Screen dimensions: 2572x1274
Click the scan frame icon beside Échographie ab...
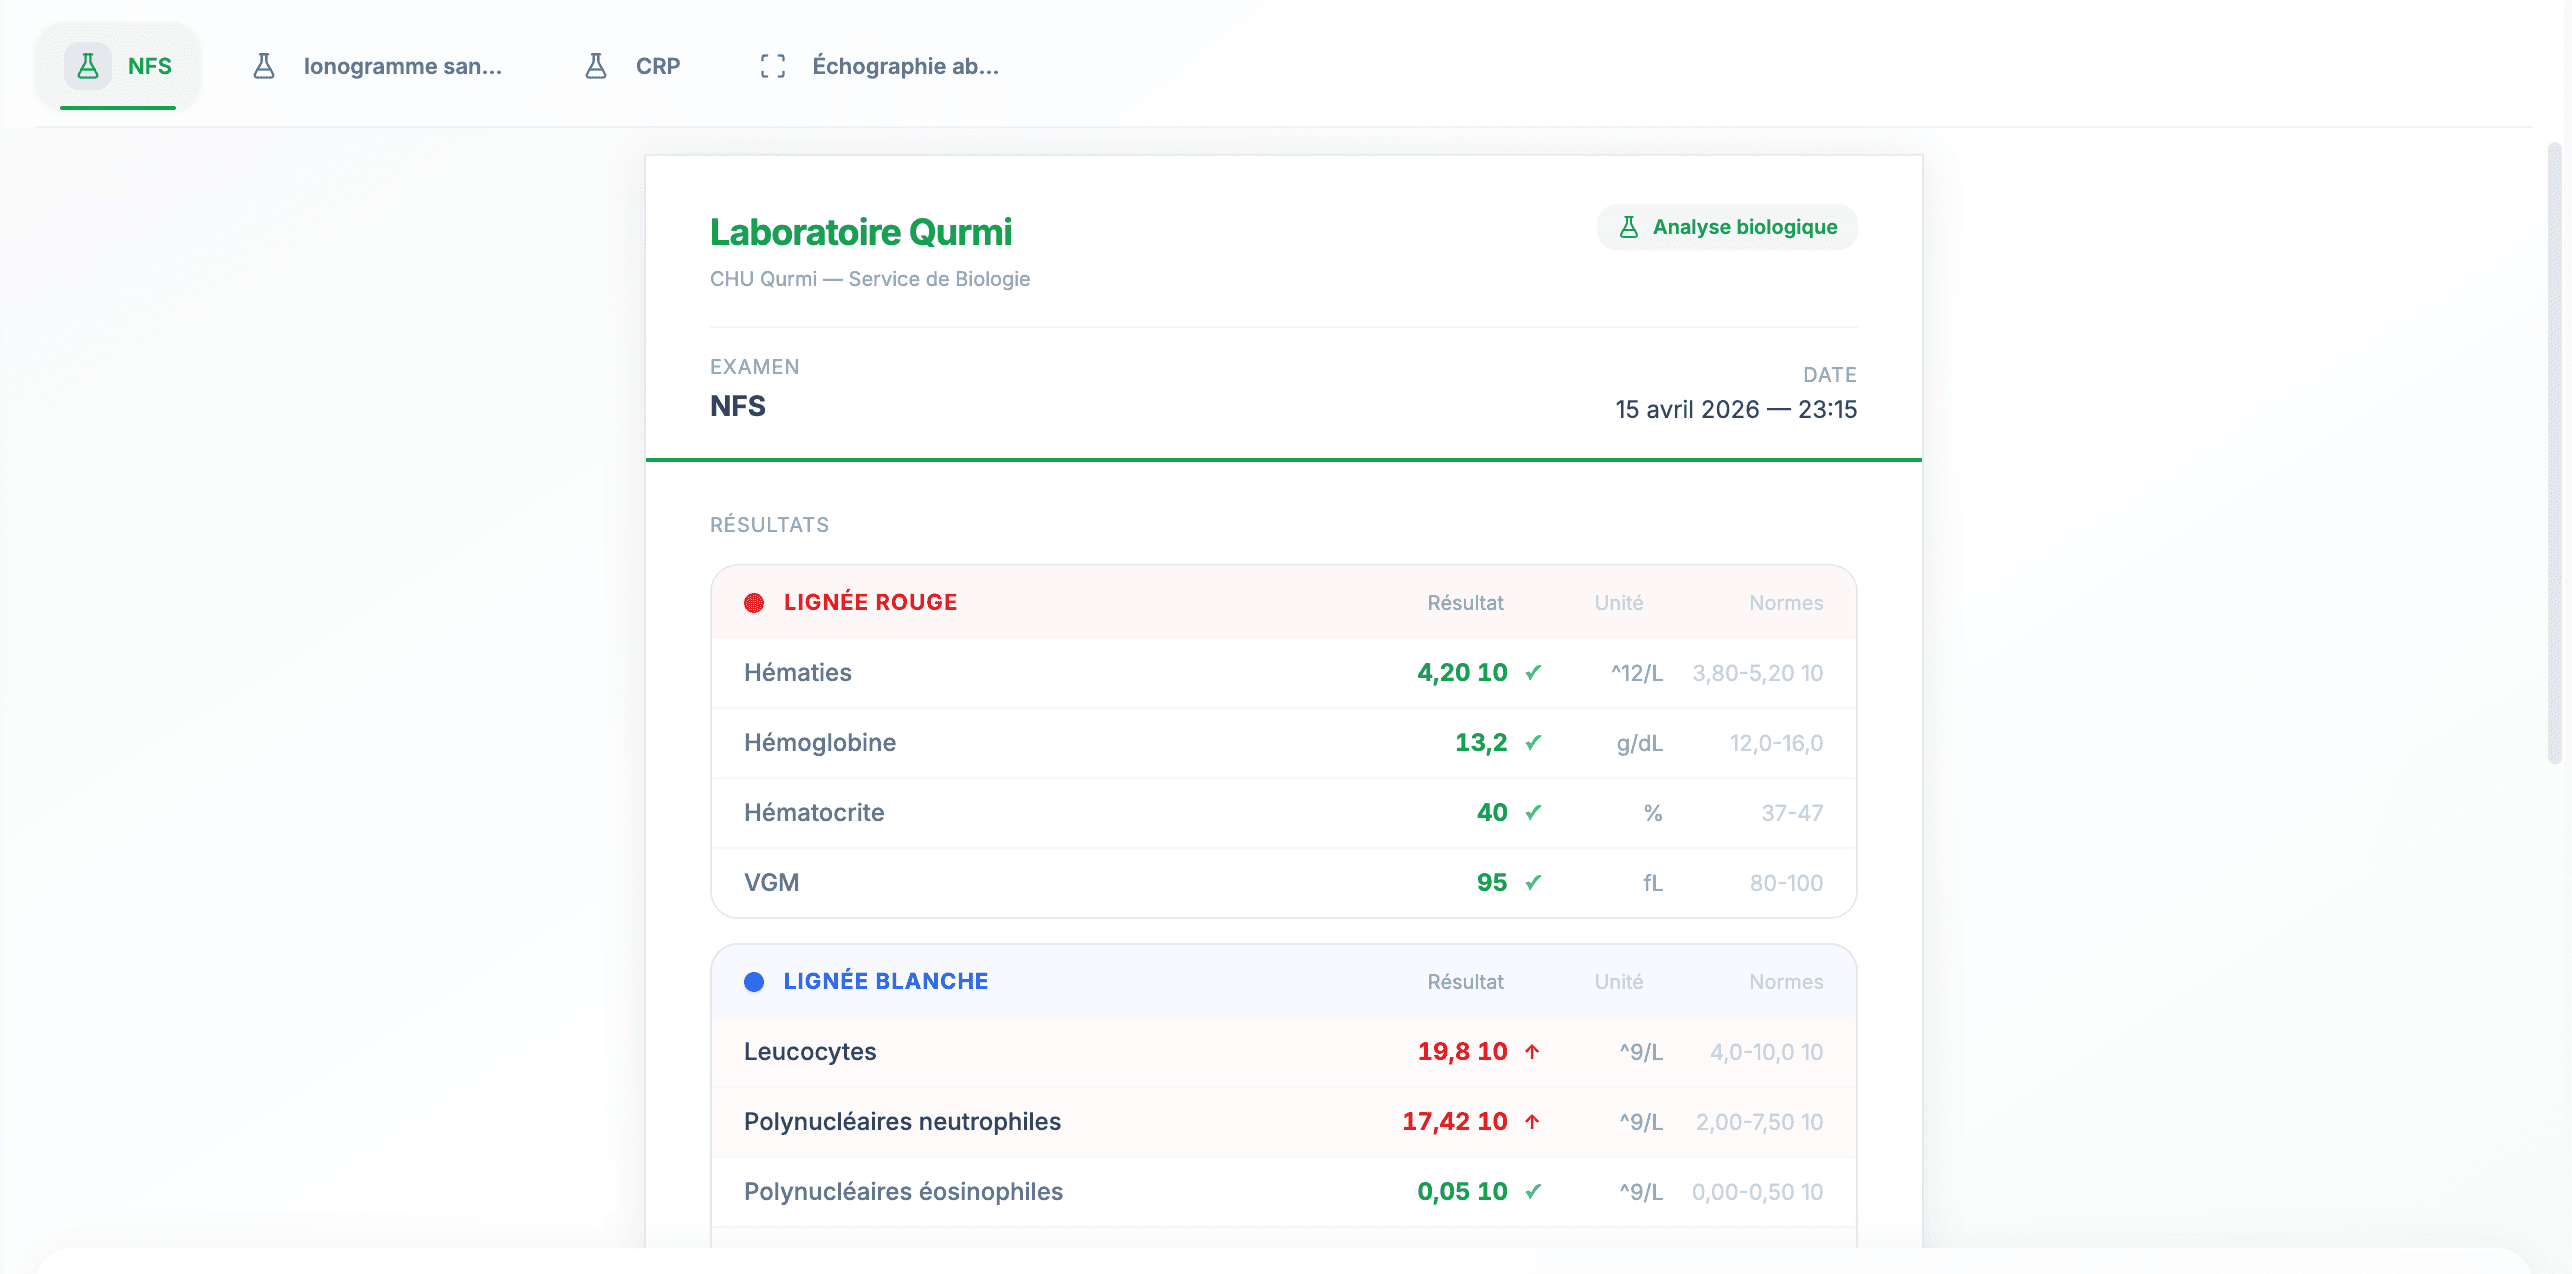(x=772, y=66)
